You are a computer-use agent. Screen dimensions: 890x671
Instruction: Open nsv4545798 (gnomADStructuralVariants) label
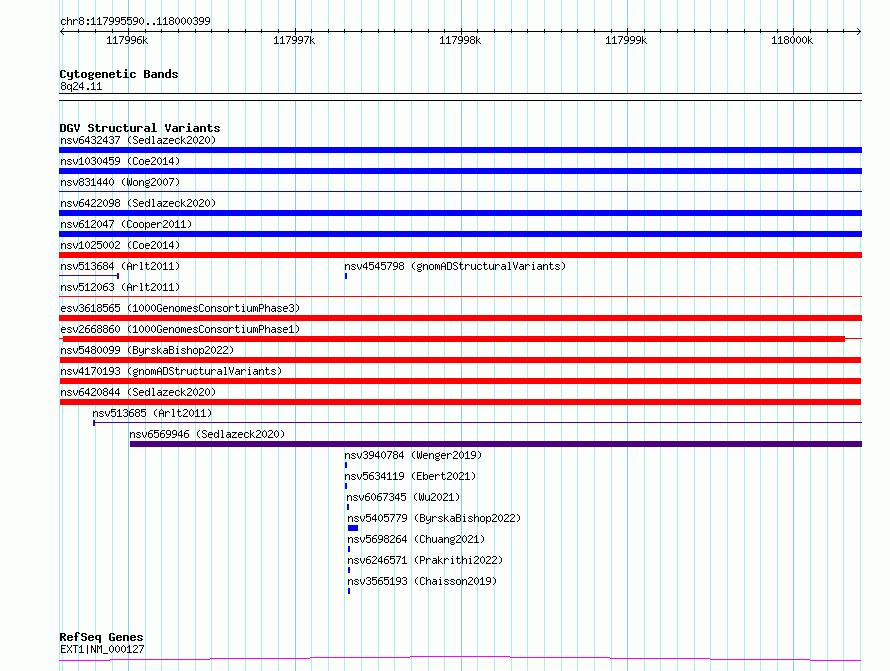coord(455,266)
